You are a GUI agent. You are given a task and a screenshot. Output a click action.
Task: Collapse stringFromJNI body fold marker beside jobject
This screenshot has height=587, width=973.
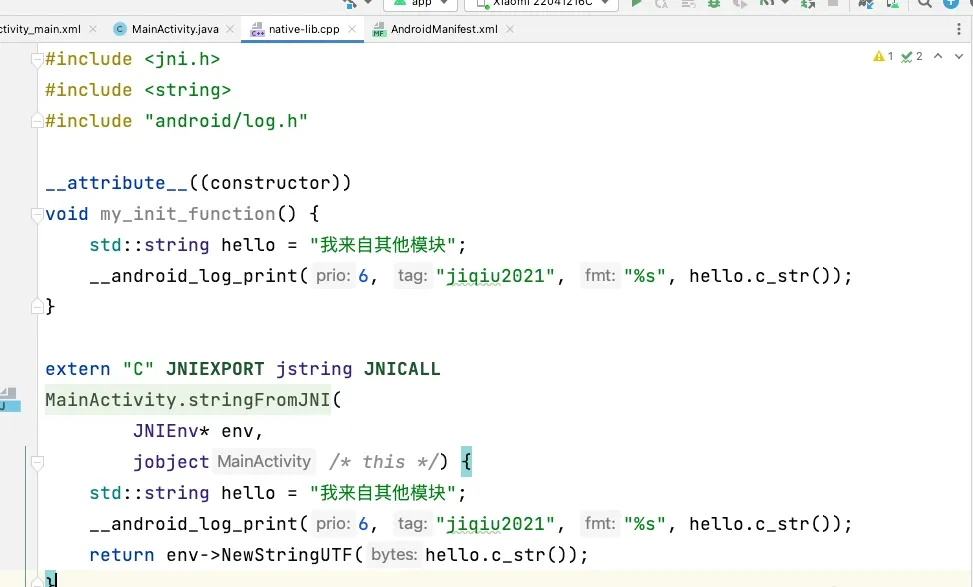(37, 463)
